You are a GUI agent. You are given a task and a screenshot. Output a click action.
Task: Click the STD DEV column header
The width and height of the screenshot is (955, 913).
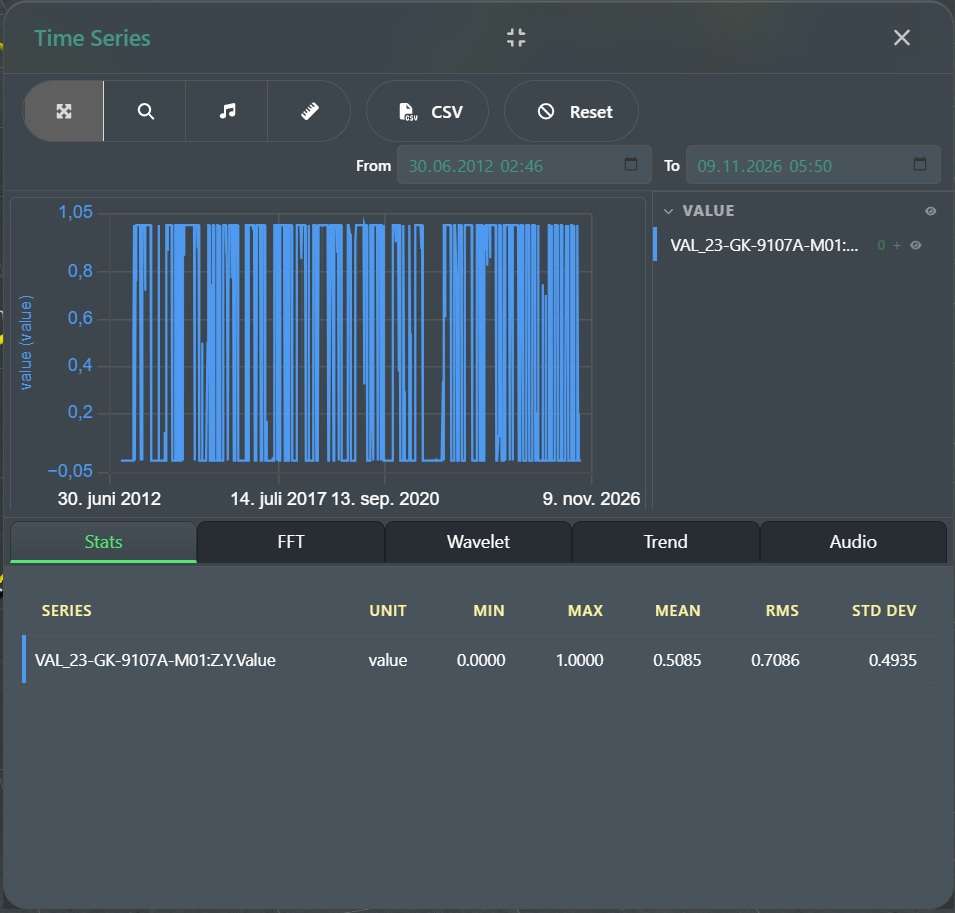884,610
